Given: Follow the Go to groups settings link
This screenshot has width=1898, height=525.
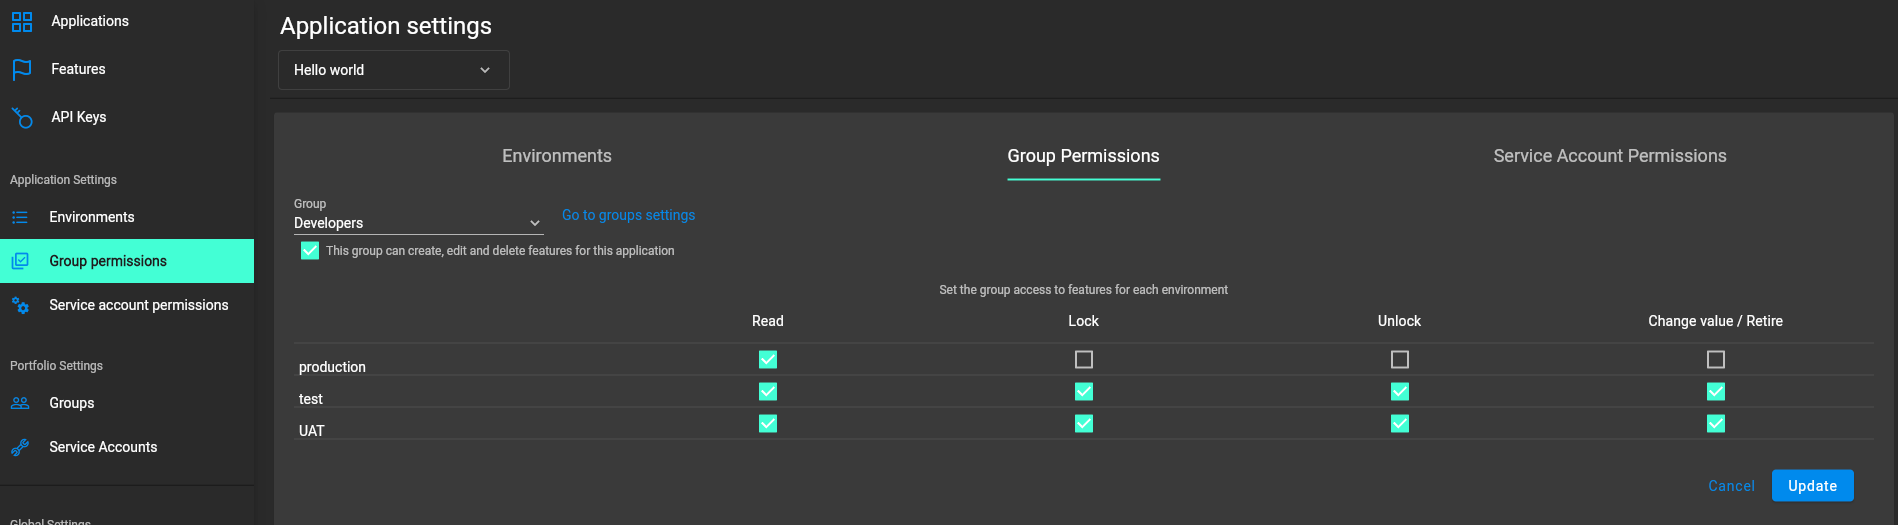Looking at the screenshot, I should pyautogui.click(x=628, y=215).
